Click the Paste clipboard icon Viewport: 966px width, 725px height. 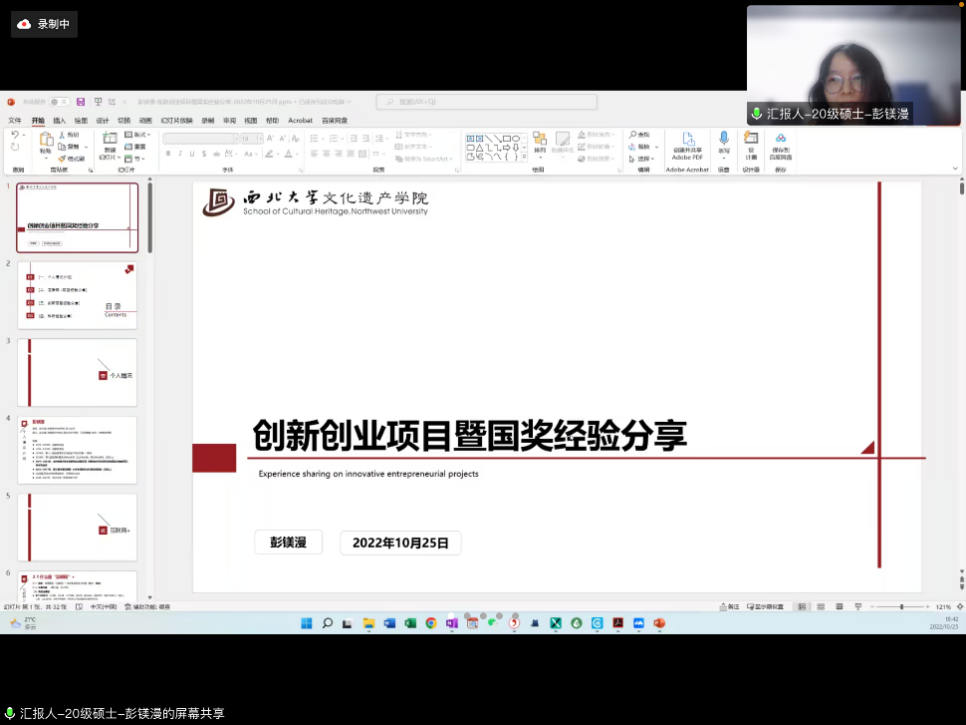[46, 140]
